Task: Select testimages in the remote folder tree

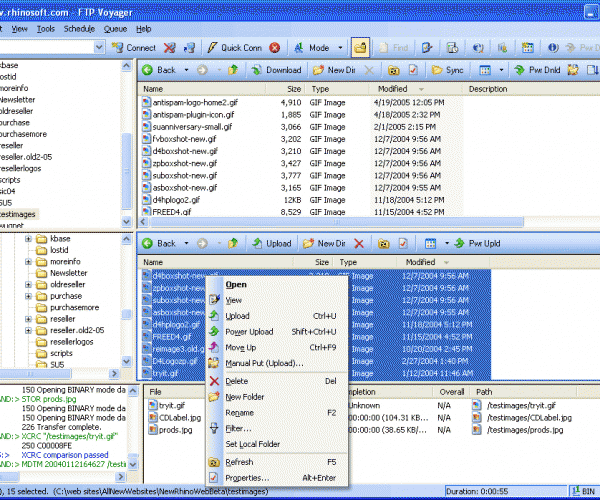Action: tap(18, 214)
